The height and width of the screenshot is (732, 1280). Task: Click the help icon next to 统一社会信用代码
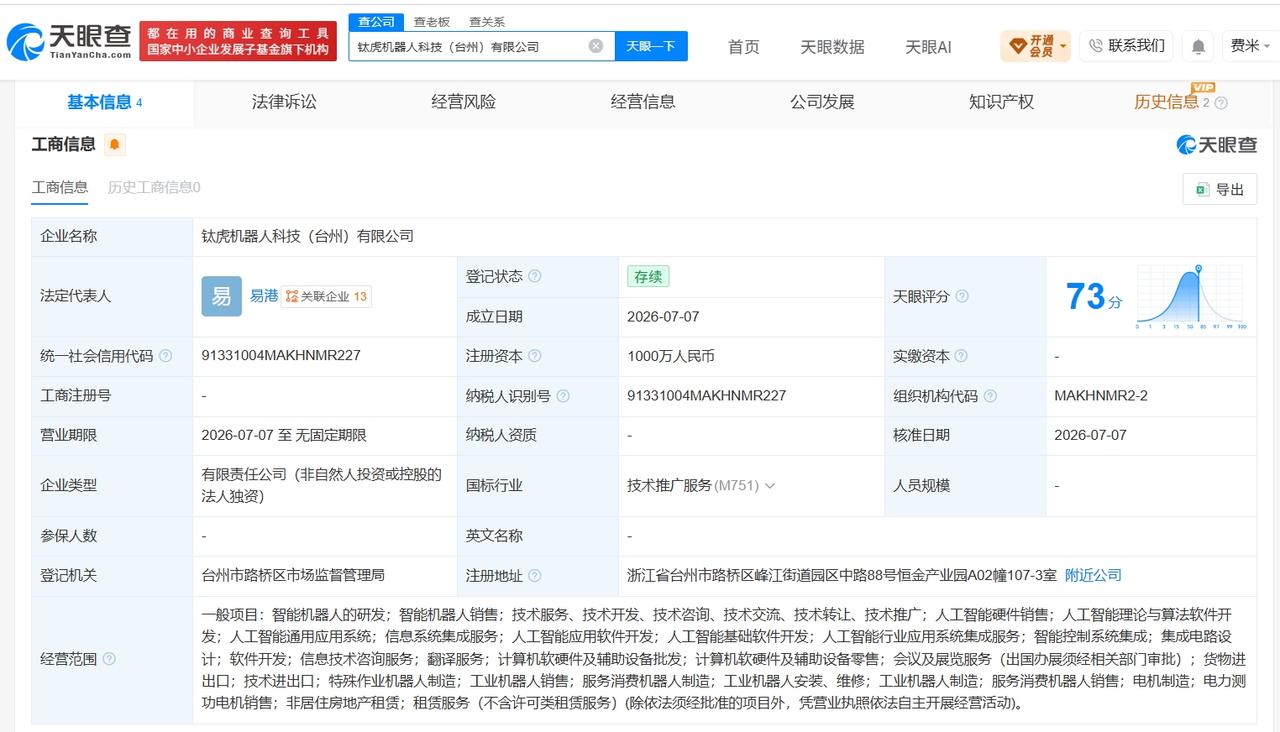point(166,356)
